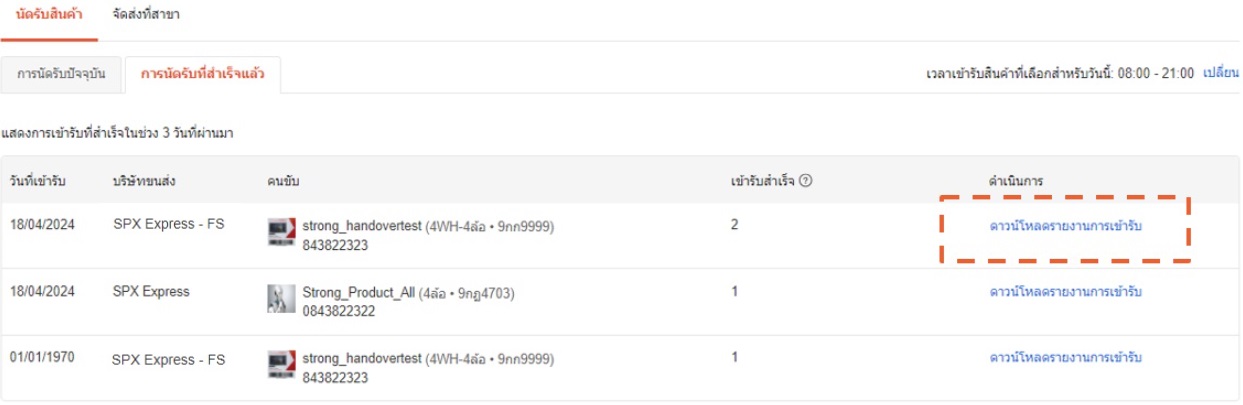Download pickup report for first 18/04/2024 row
This screenshot has width=1243, height=405.
pos(1065,227)
